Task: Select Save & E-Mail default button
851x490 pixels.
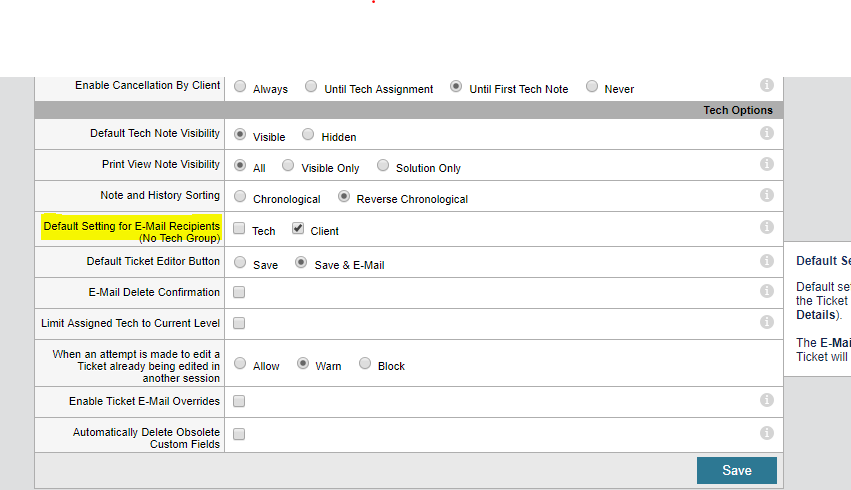Action: [301, 262]
